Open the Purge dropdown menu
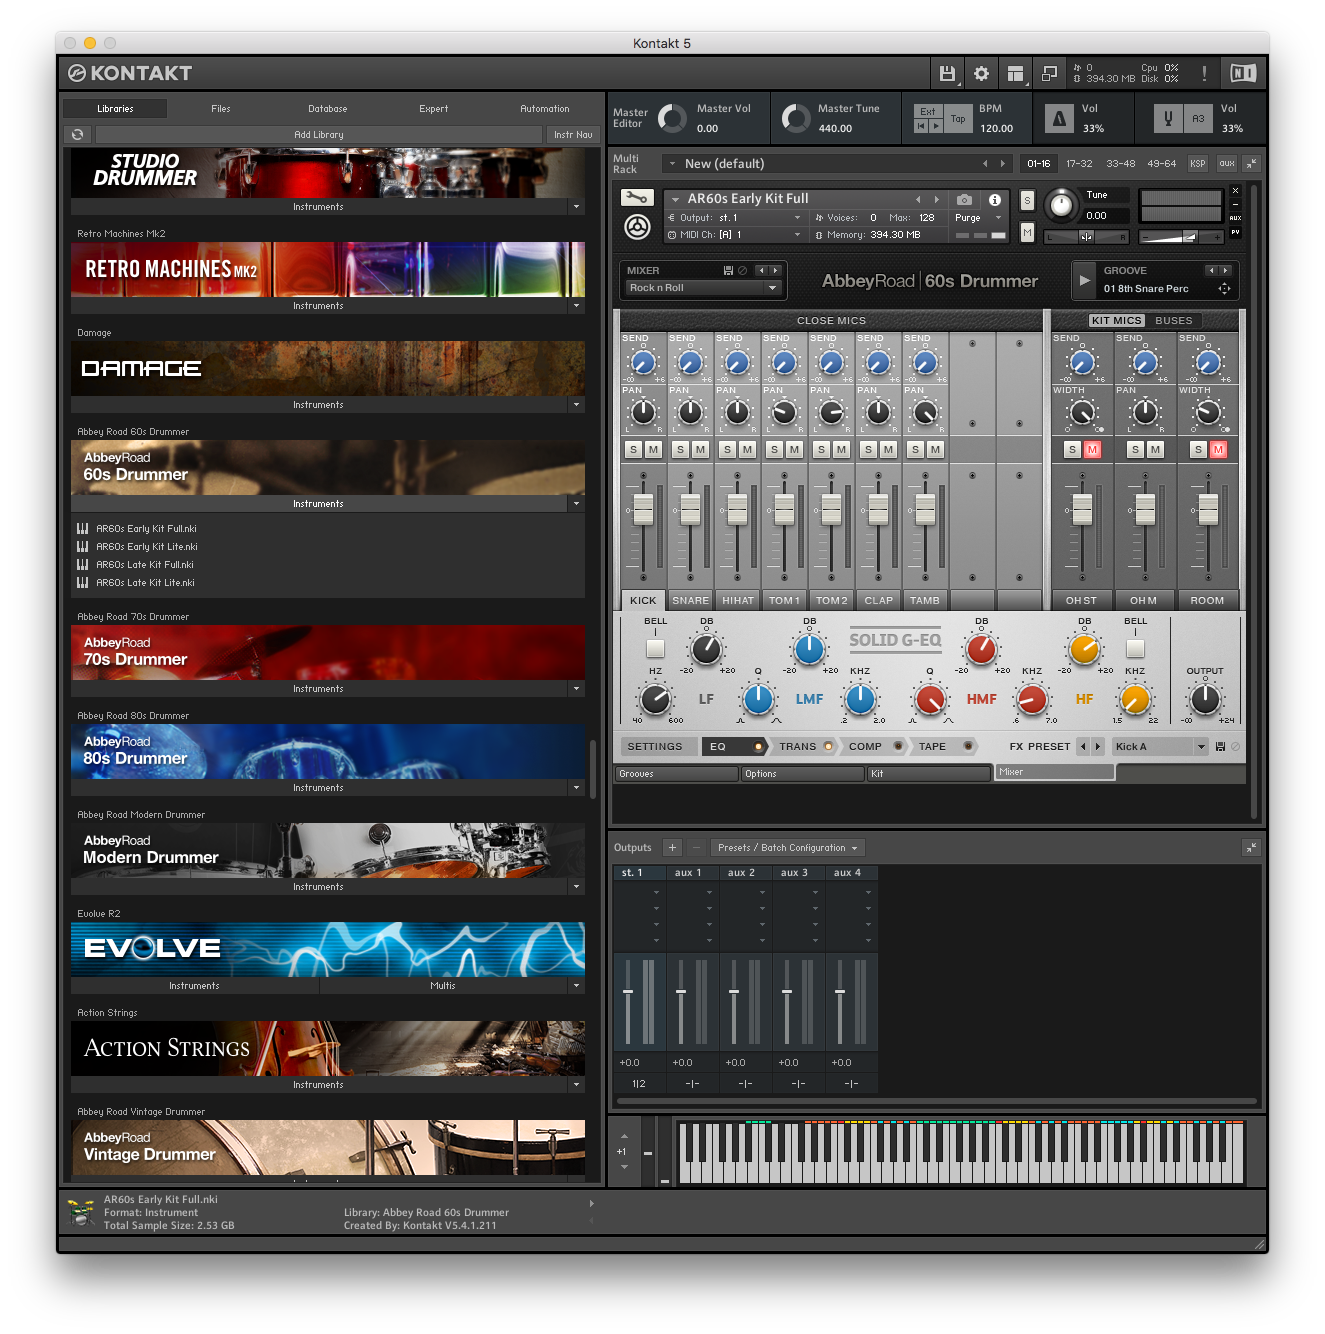 (978, 218)
